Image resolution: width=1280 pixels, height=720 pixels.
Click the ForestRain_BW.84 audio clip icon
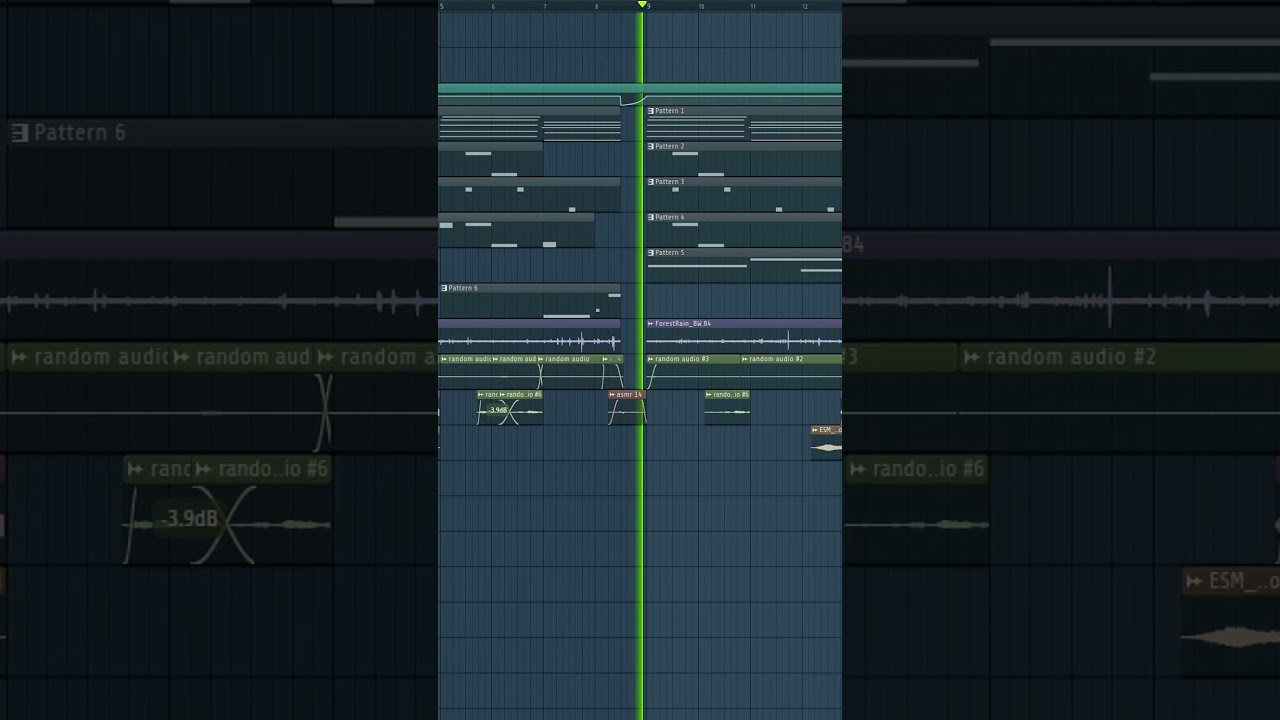tap(651, 324)
